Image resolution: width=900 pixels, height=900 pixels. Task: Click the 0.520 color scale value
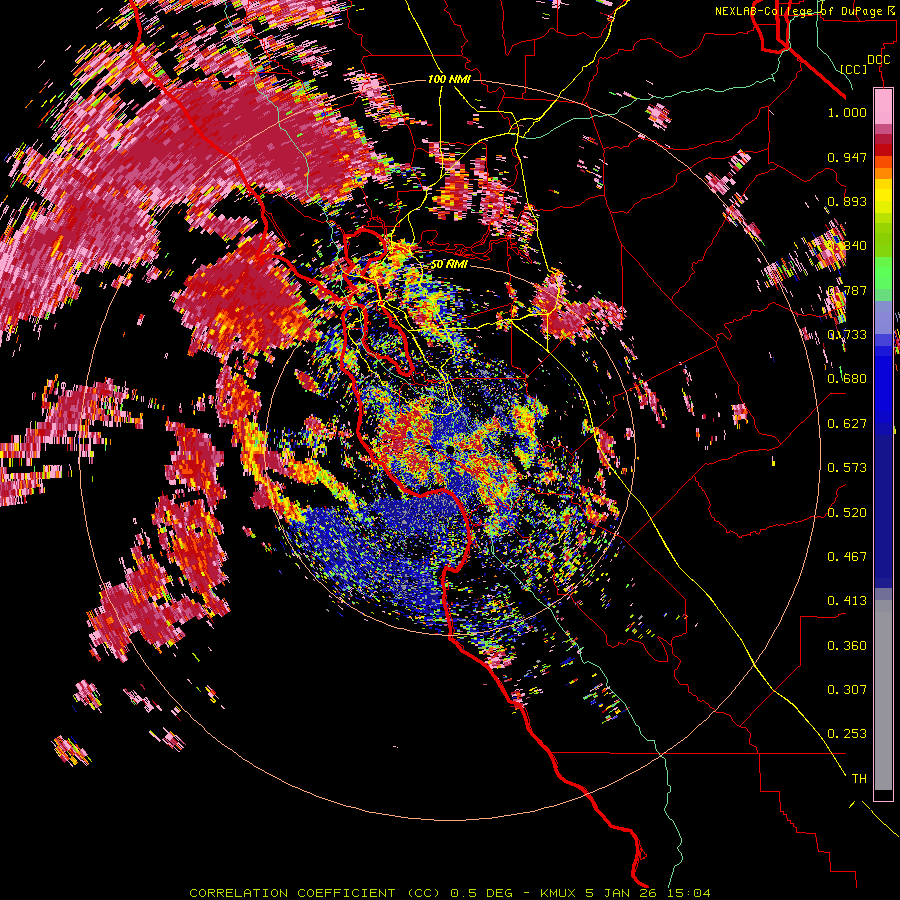point(847,513)
